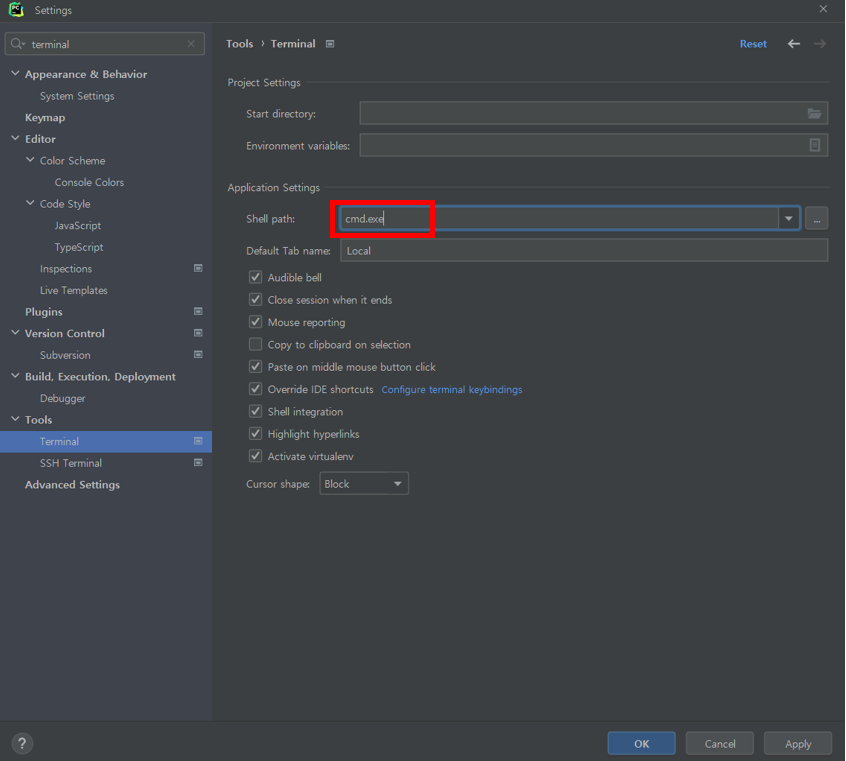Viewport: 846px width, 761px height.
Task: Open the Shell path dropdown arrow
Action: tap(789, 219)
